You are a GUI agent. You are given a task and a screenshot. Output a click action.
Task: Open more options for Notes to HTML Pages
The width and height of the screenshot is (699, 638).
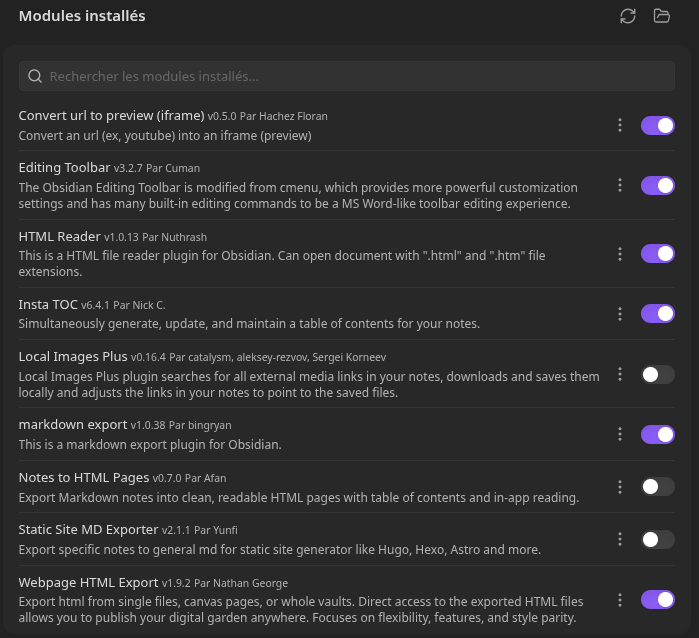pos(620,487)
